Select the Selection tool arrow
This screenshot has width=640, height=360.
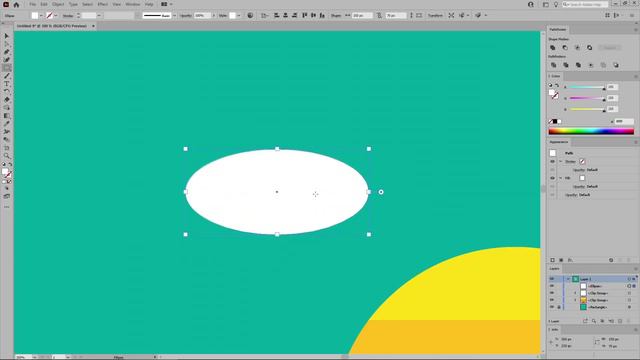[x=7, y=36]
